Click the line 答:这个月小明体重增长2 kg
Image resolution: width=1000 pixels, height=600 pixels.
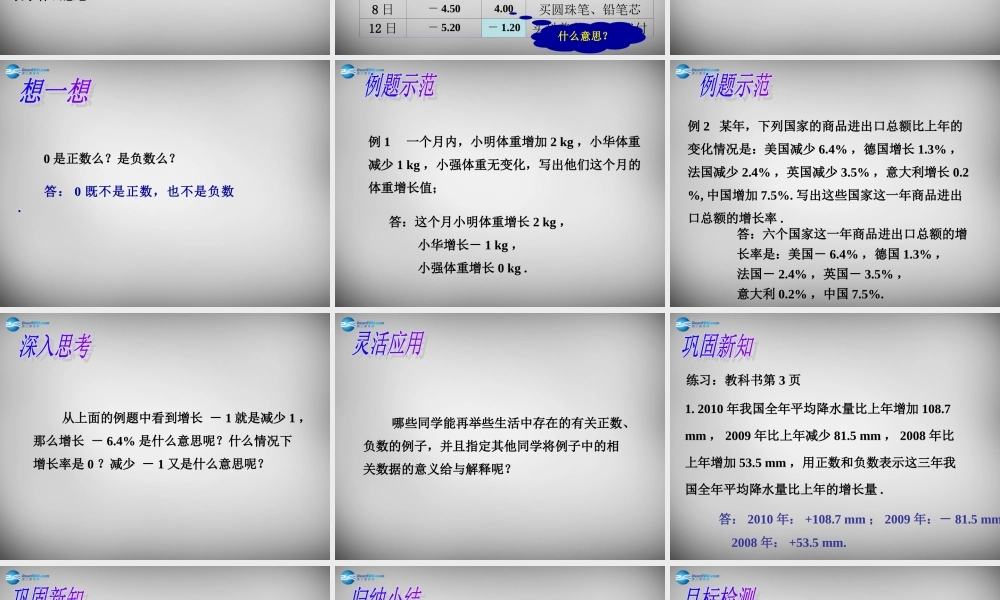[x=477, y=222]
